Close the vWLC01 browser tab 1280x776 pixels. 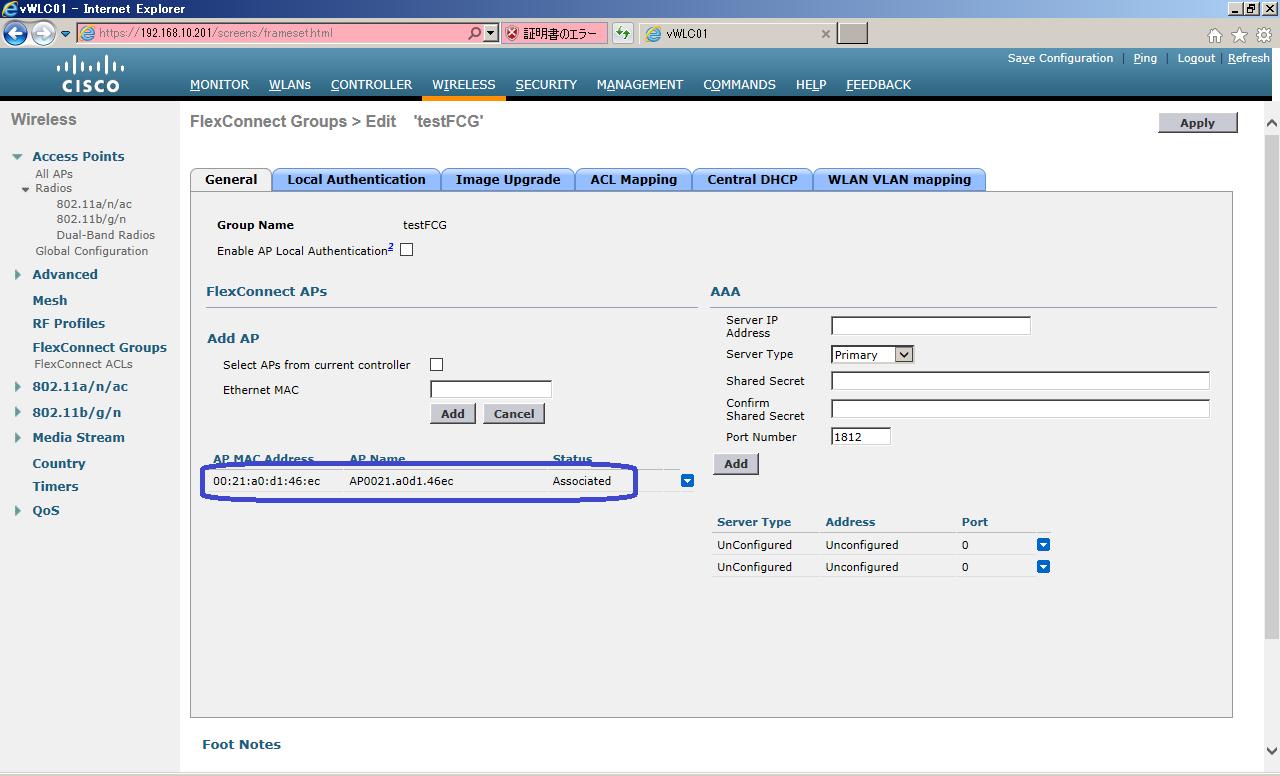click(x=825, y=33)
